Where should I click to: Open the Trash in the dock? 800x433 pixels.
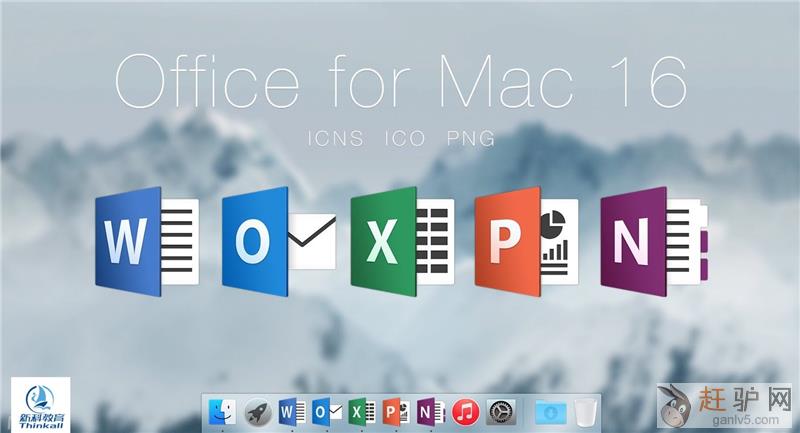[585, 411]
